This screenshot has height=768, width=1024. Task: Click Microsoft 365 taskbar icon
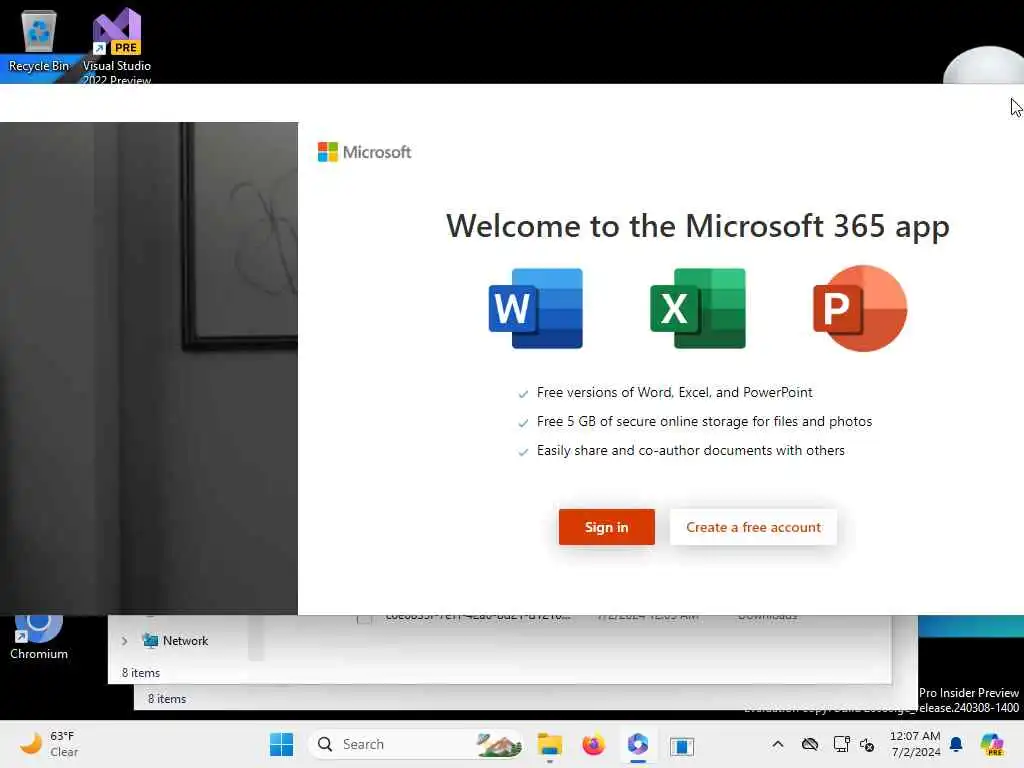click(x=638, y=744)
